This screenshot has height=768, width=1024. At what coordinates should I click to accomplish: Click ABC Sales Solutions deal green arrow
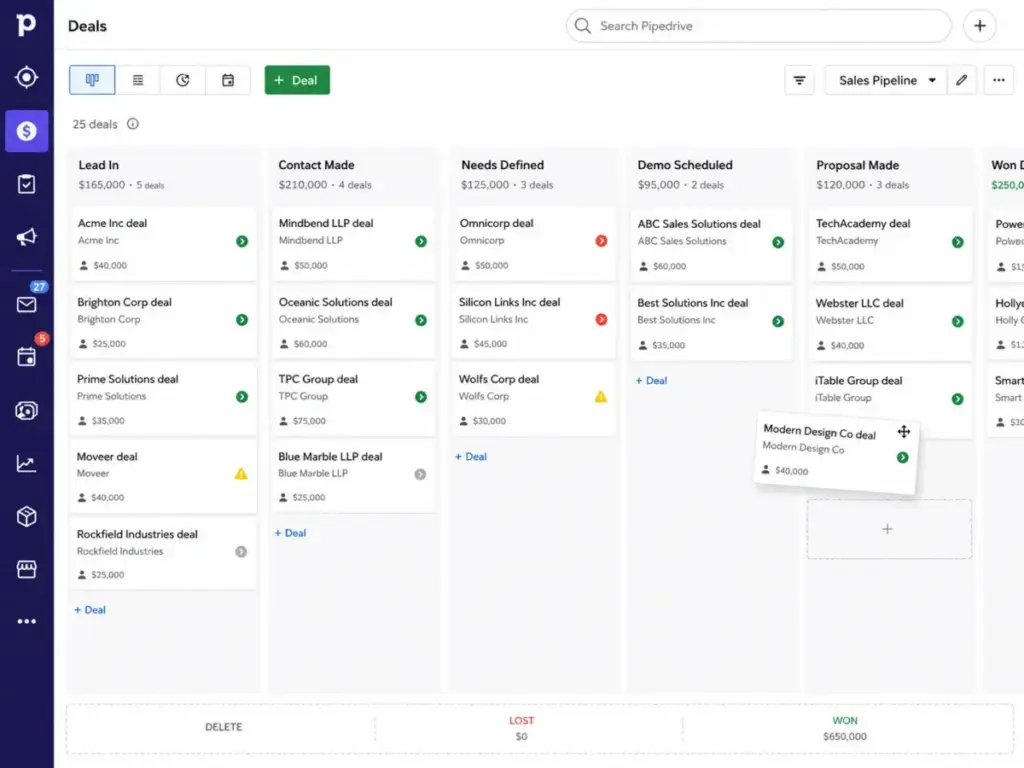pos(778,242)
